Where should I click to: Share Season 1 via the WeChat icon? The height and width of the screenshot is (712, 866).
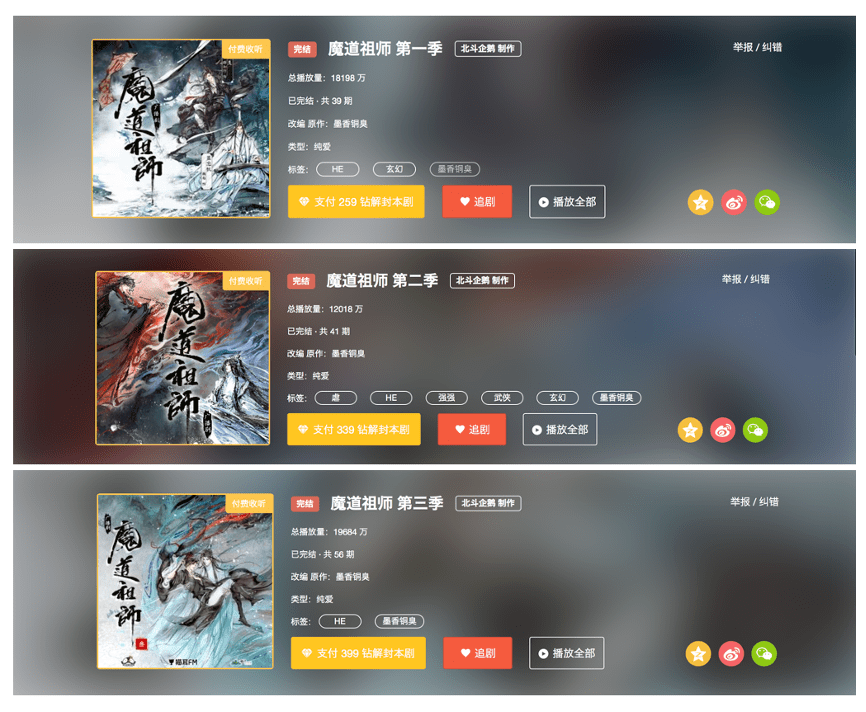click(767, 202)
